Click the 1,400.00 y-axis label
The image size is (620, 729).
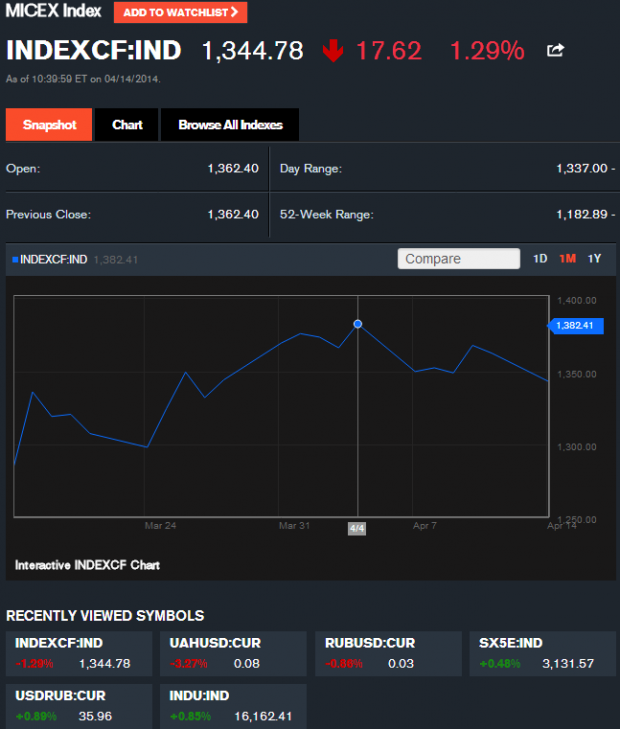[x=577, y=300]
